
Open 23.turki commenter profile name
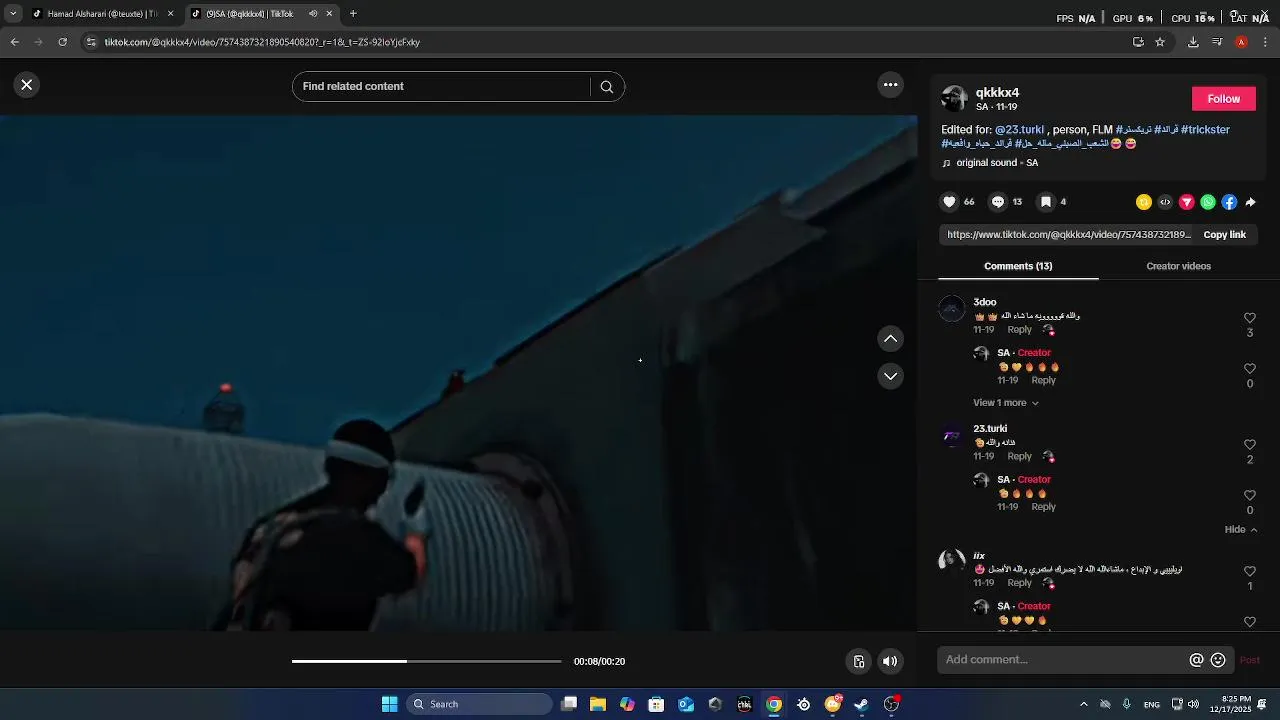pyautogui.click(x=990, y=429)
